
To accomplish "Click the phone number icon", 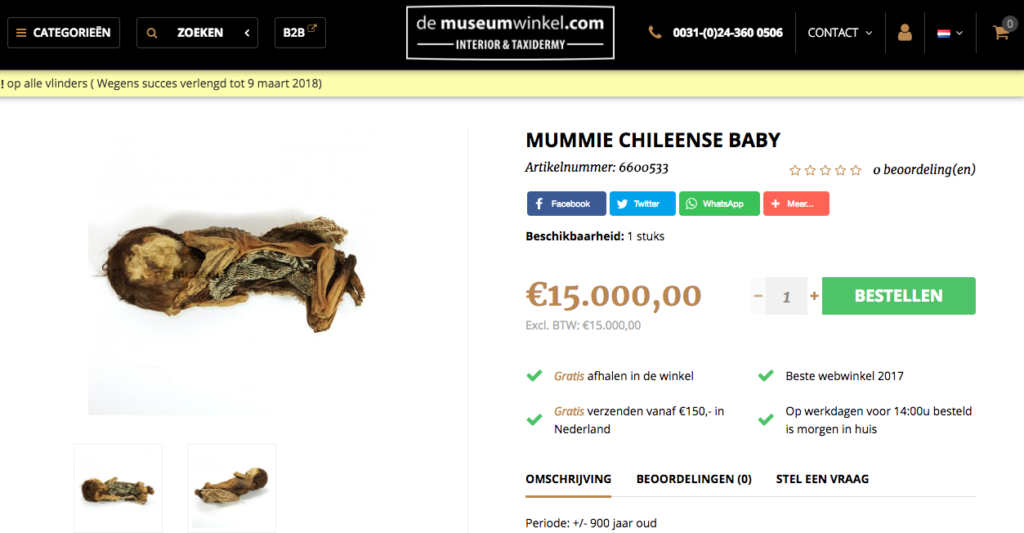I will point(655,33).
